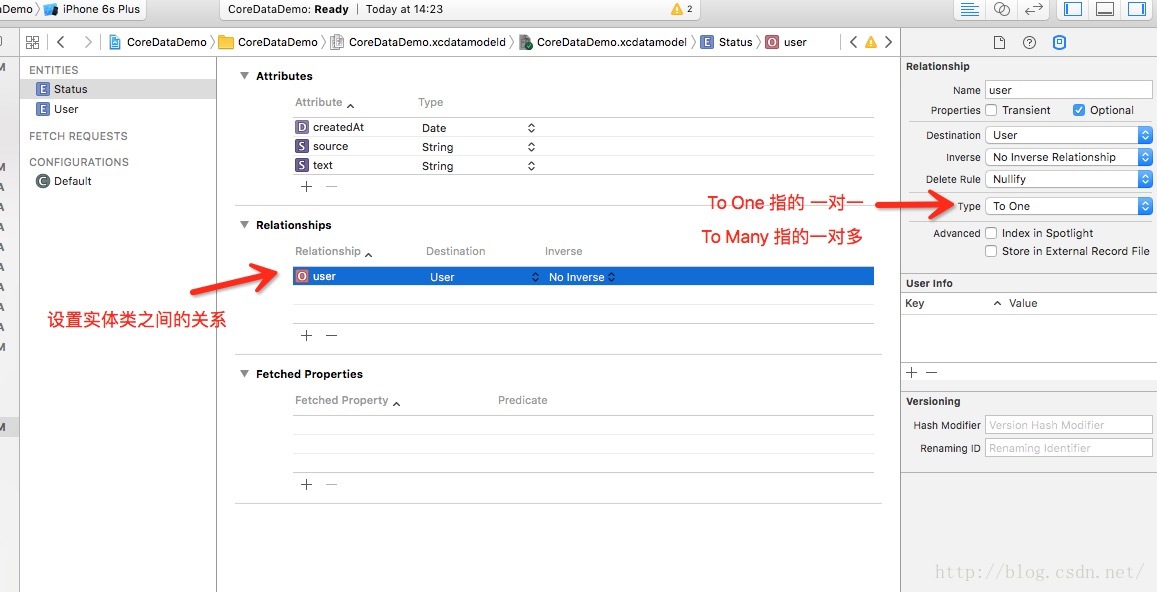Enable Index in Spotlight
The width and height of the screenshot is (1157, 592).
pyautogui.click(x=992, y=233)
